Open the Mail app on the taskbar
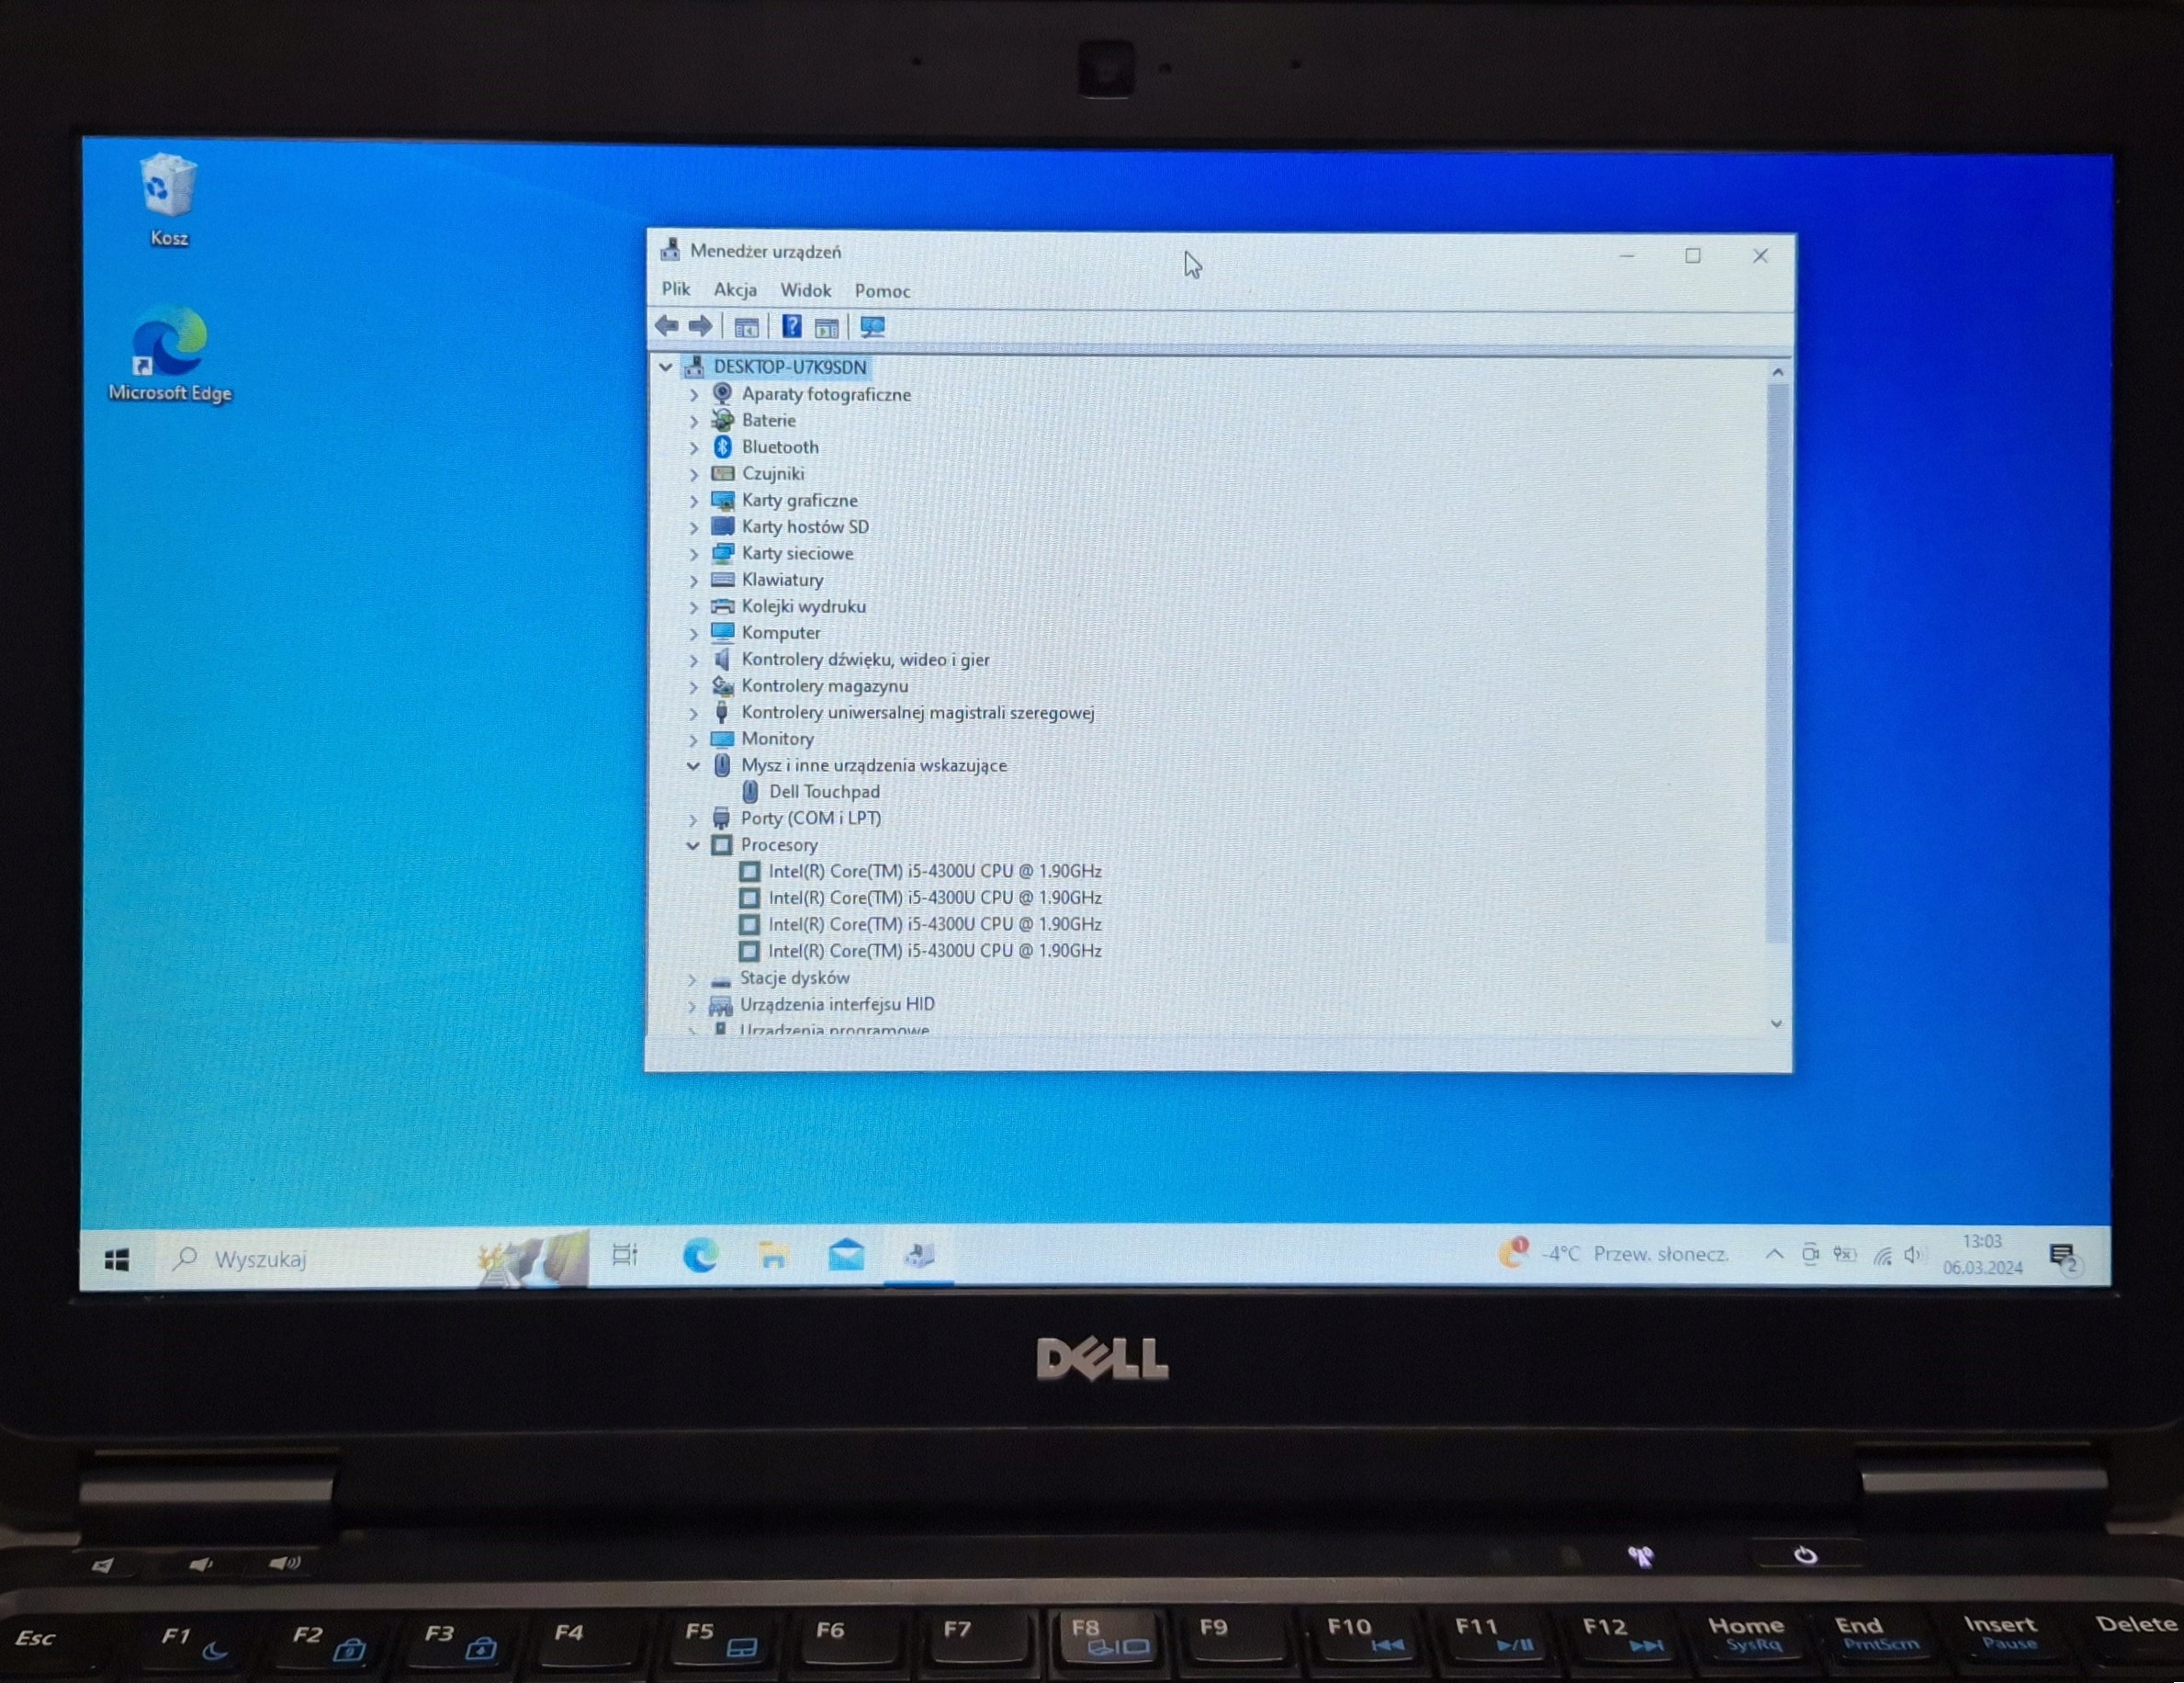This screenshot has width=2184, height=1683. (846, 1255)
